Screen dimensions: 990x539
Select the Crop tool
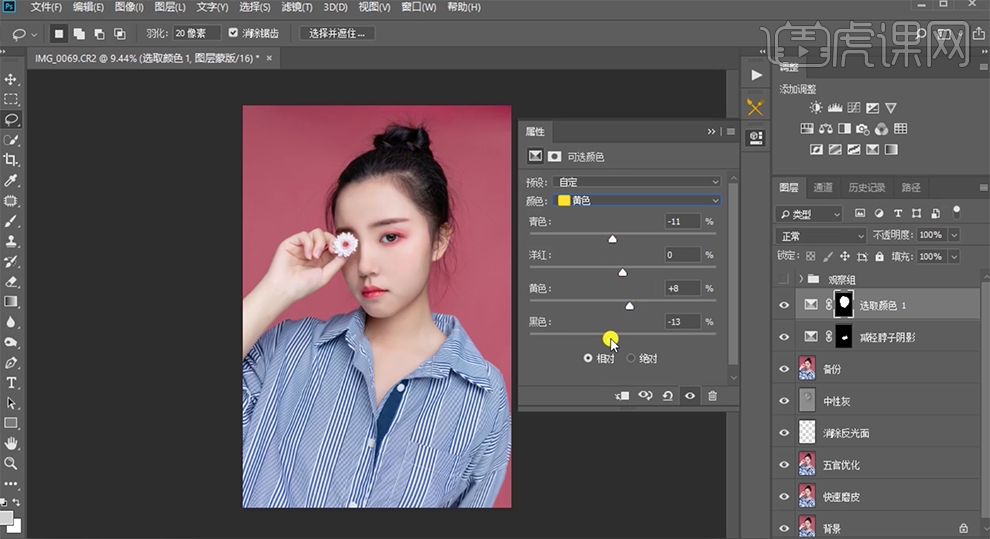(11, 160)
